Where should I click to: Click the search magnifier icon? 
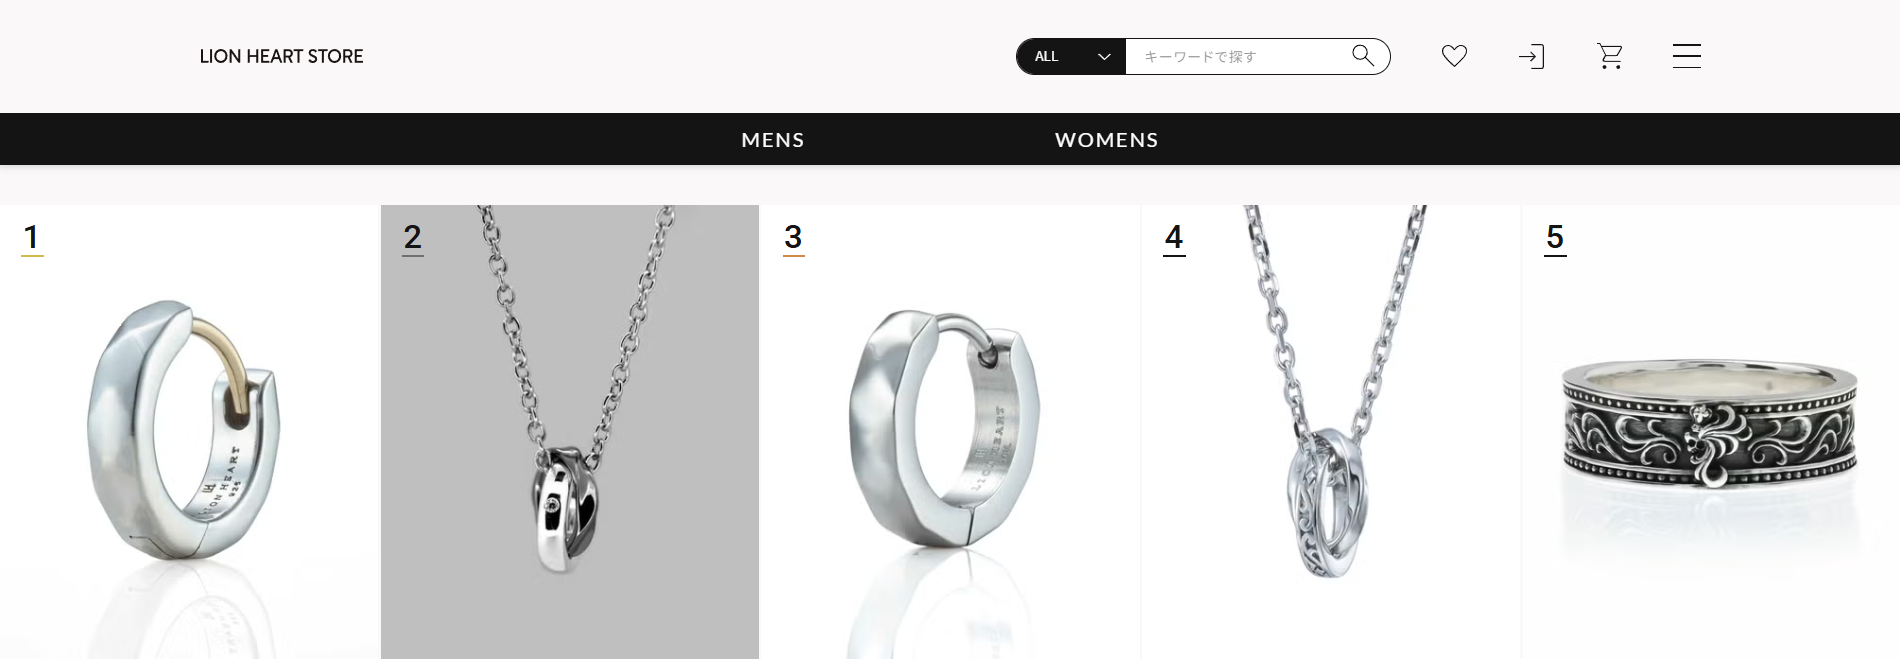tap(1363, 55)
